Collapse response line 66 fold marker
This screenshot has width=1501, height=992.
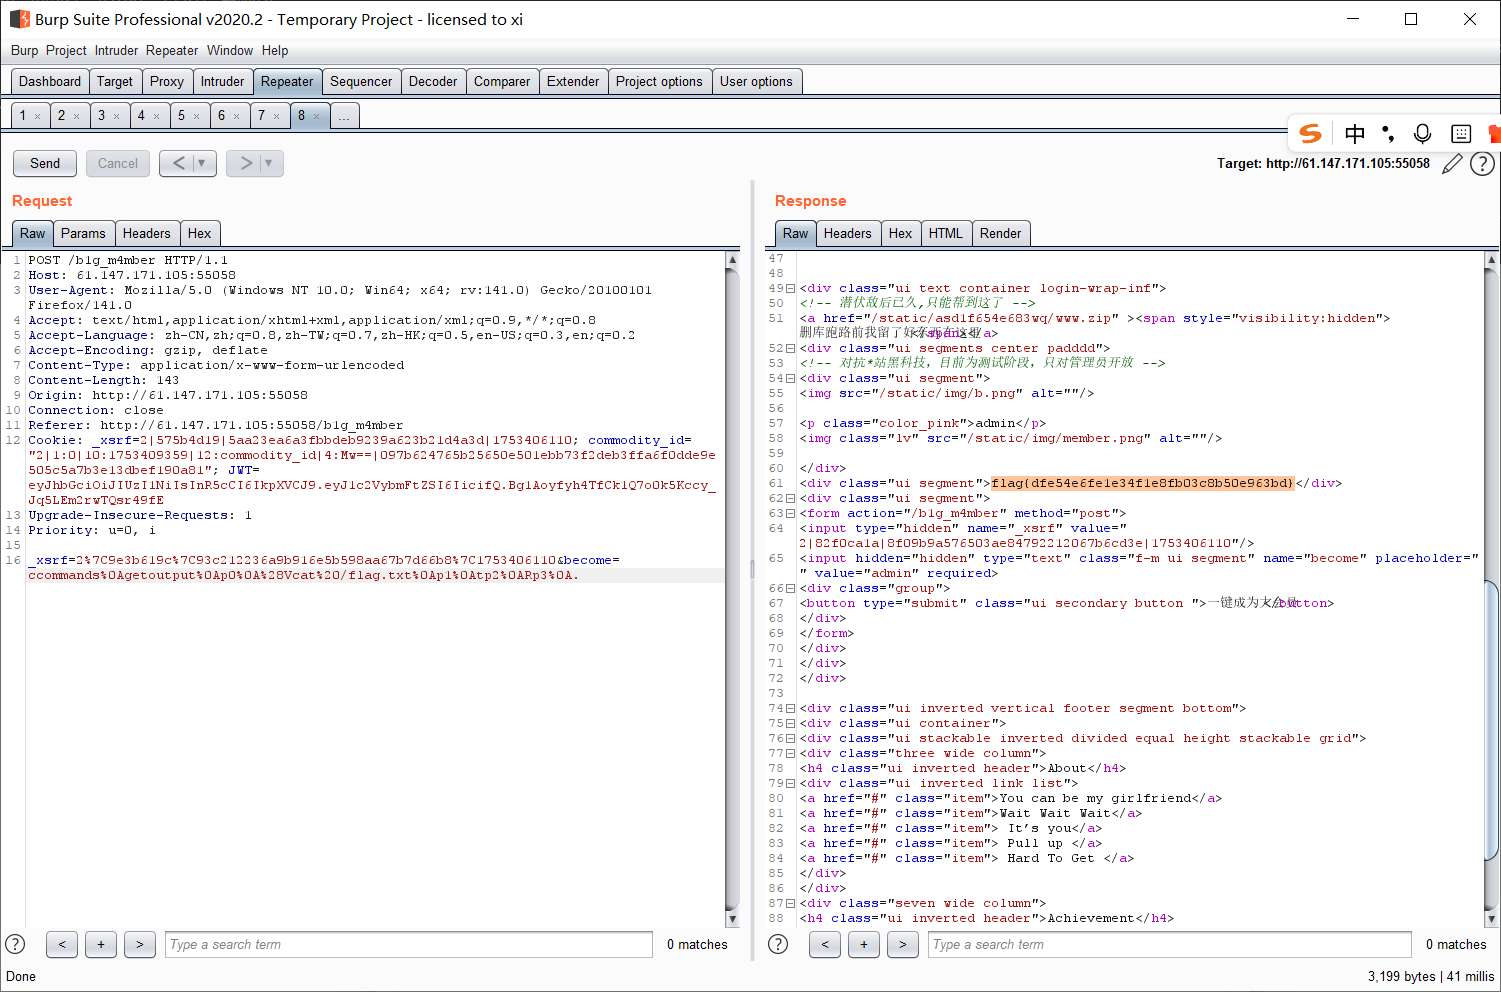[791, 588]
